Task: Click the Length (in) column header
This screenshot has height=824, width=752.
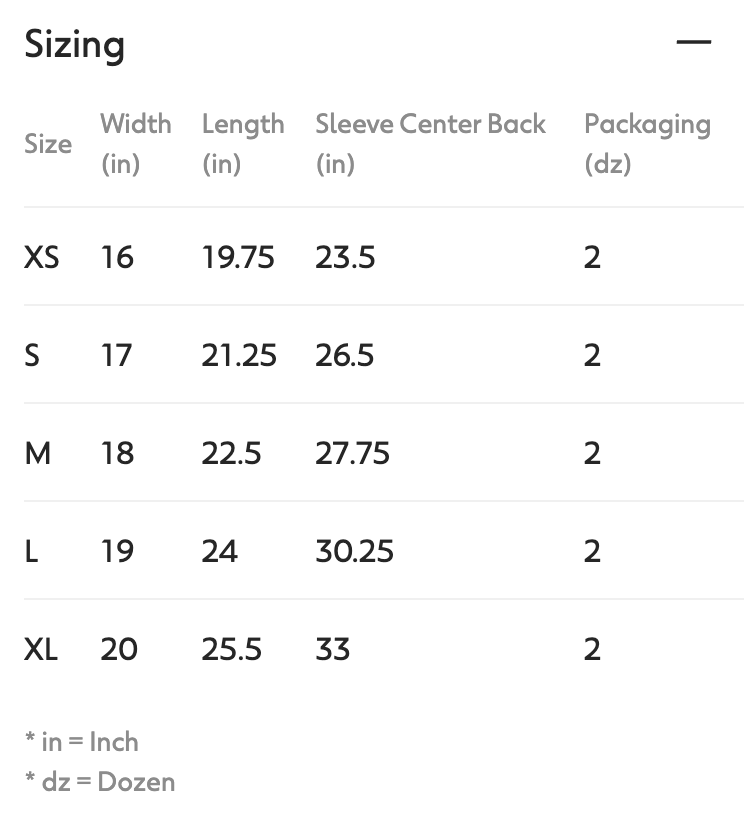Action: point(242,143)
